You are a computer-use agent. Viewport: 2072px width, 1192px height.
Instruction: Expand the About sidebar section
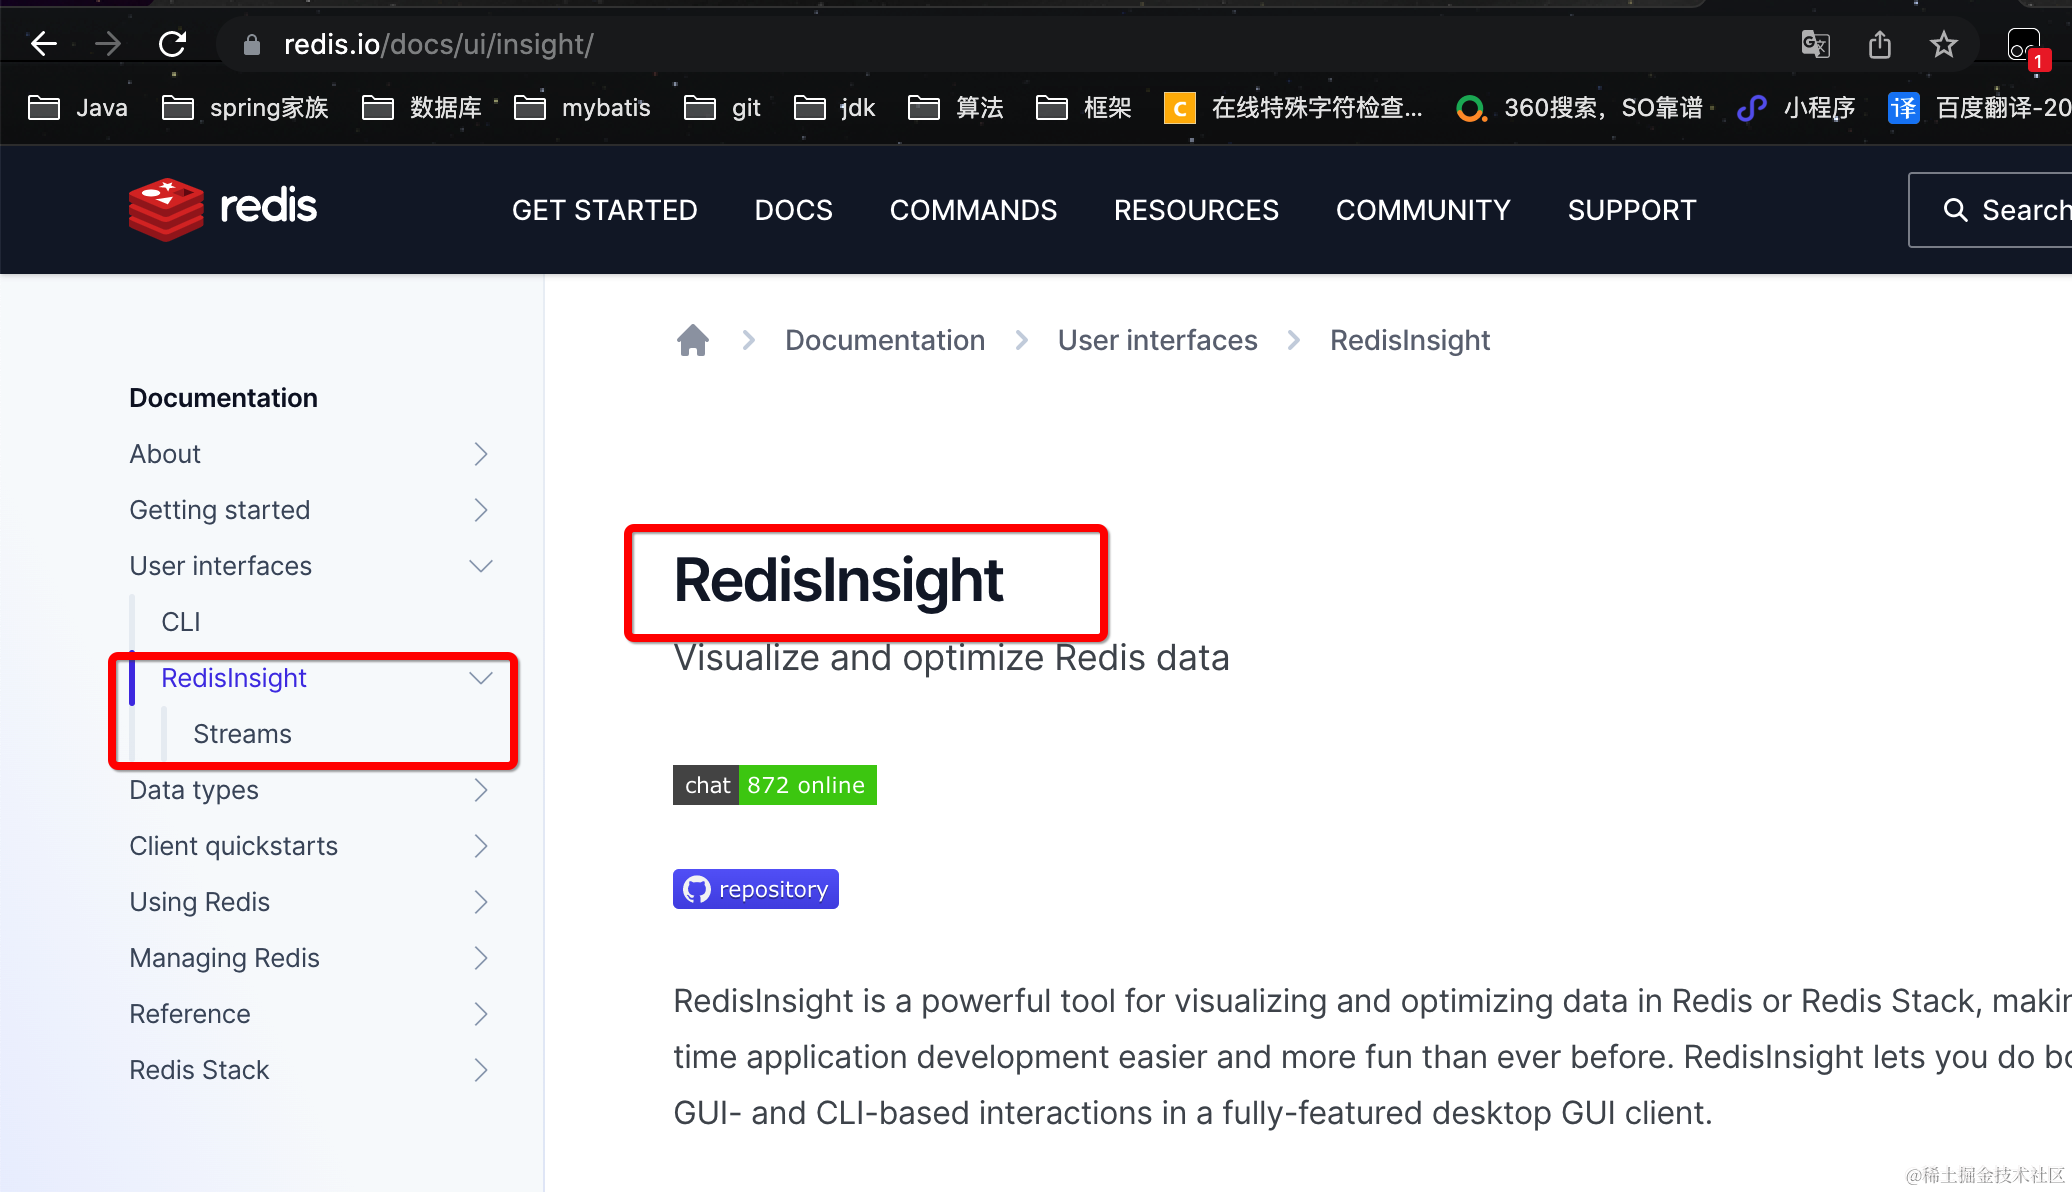(x=481, y=454)
